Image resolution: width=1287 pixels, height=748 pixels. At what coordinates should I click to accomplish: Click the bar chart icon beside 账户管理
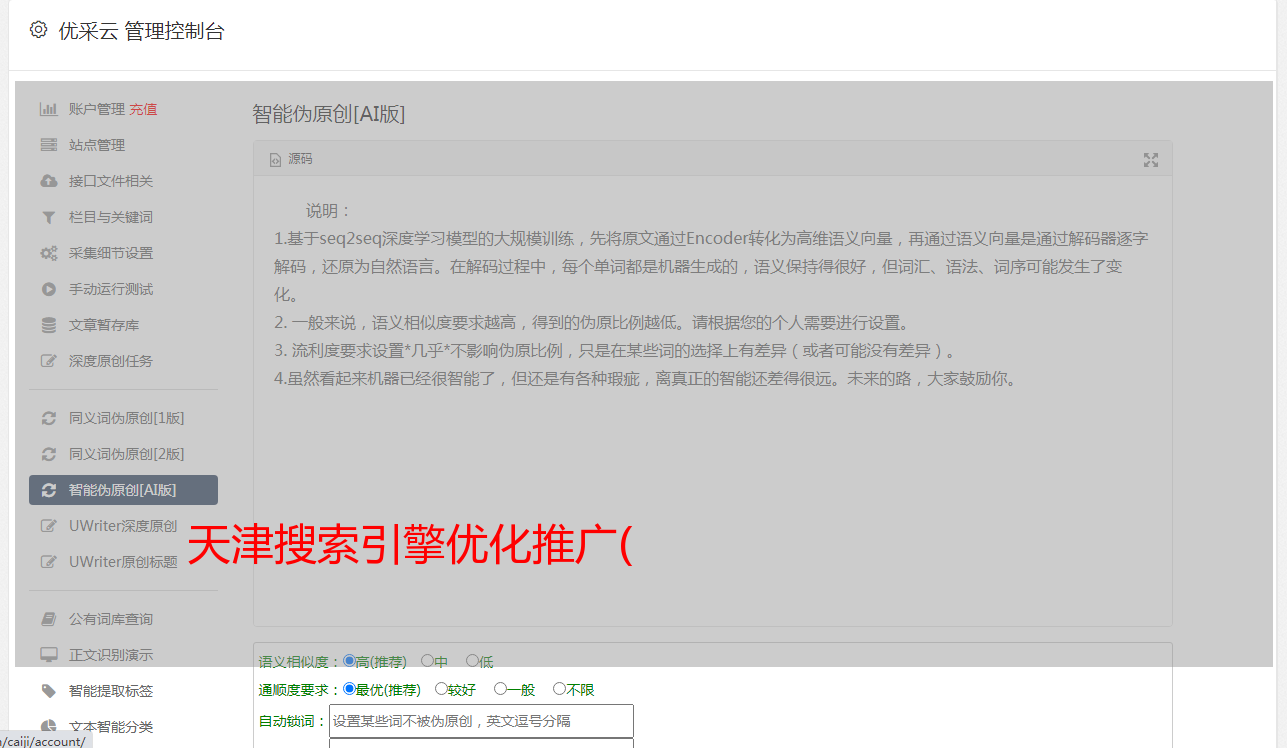(x=48, y=109)
